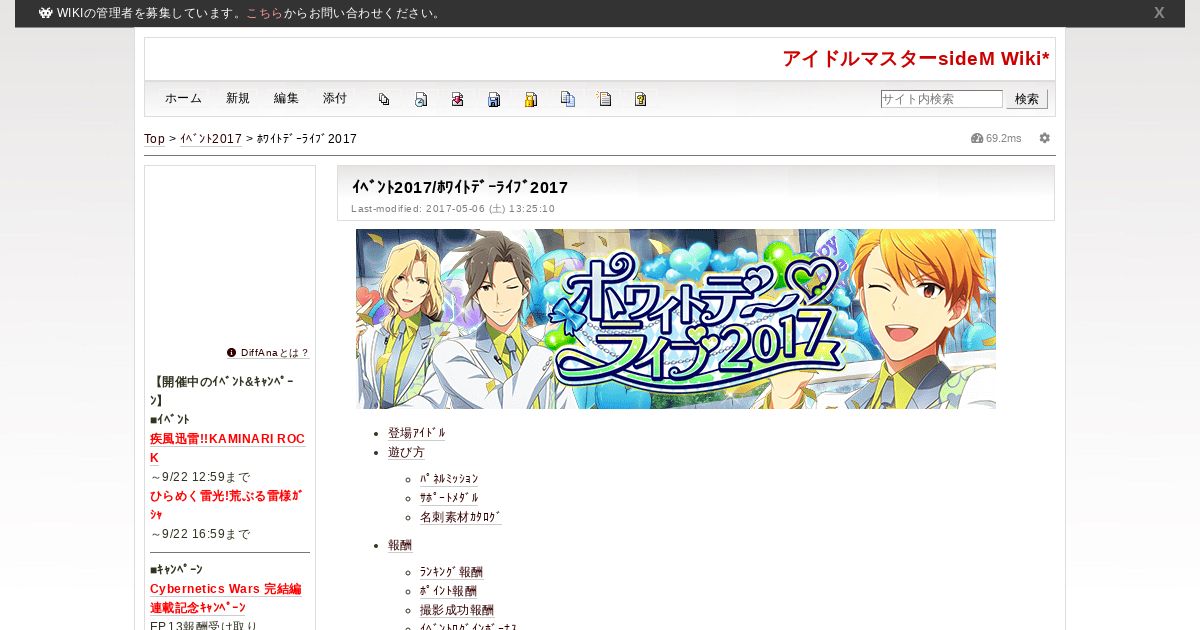Image resolution: width=1200 pixels, height=630 pixels.
Task: Jump to ﾗﾝｷﾝｸﾞ報酬 section
Action: pyautogui.click(x=451, y=572)
